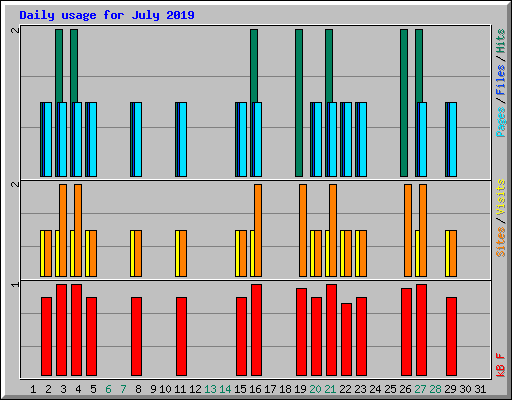The width and height of the screenshot is (512, 400).
Task: Click the y-axis value 2 of middle chart
Action: [15, 184]
